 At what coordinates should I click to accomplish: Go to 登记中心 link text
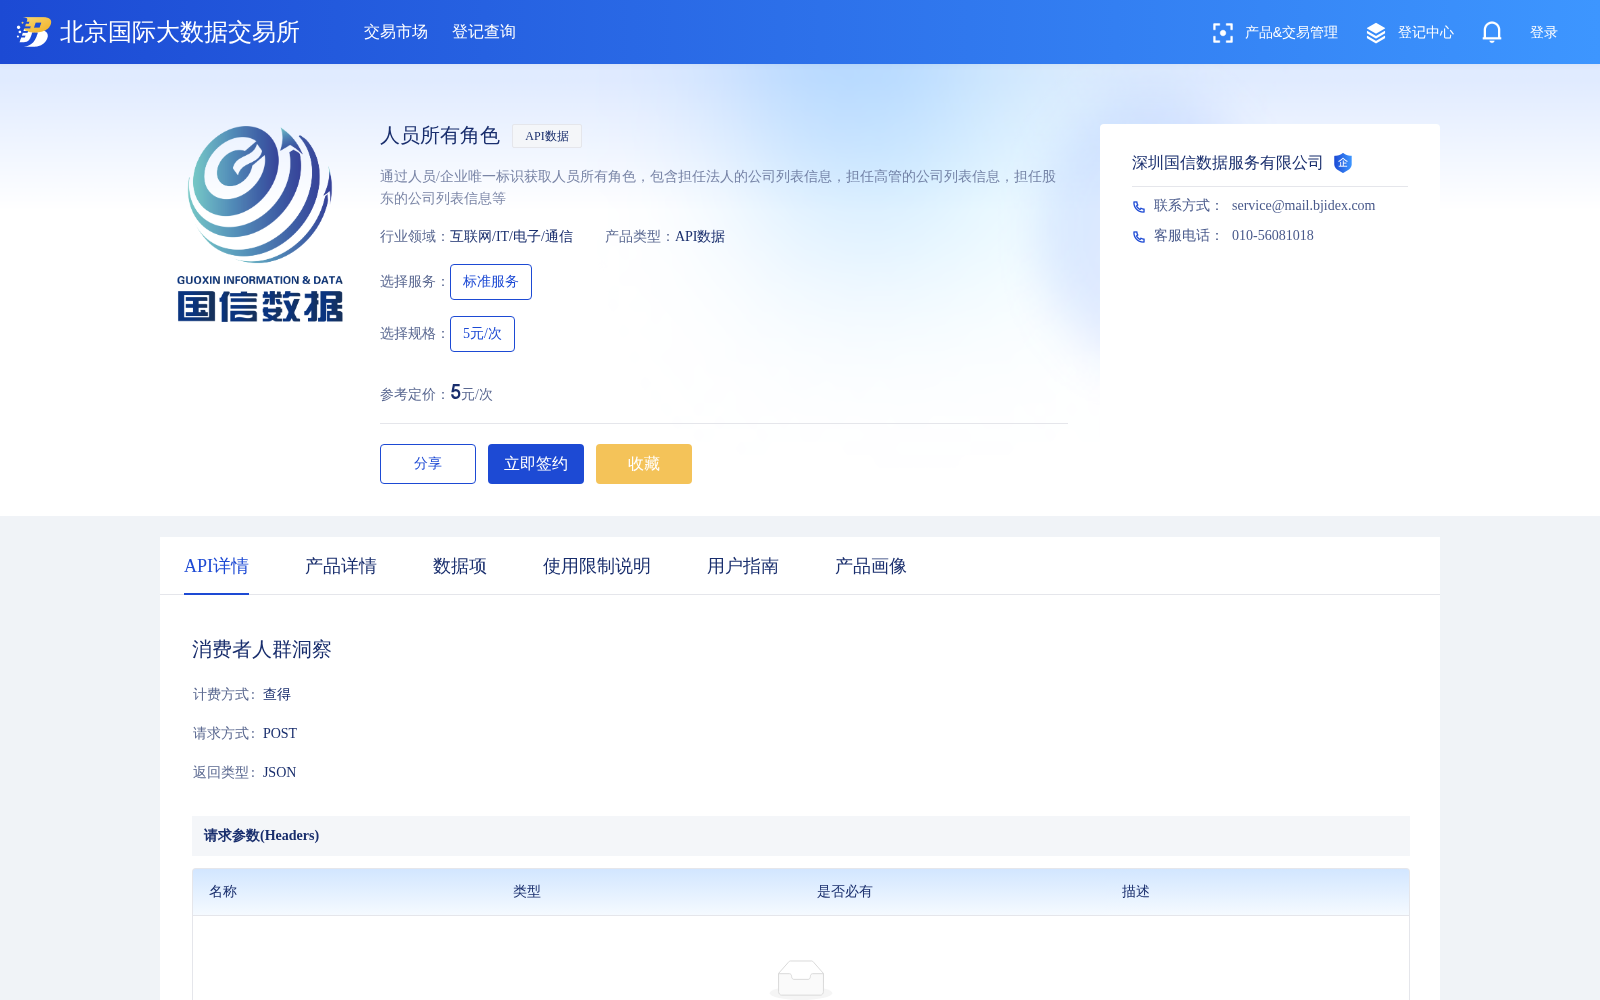(1425, 33)
